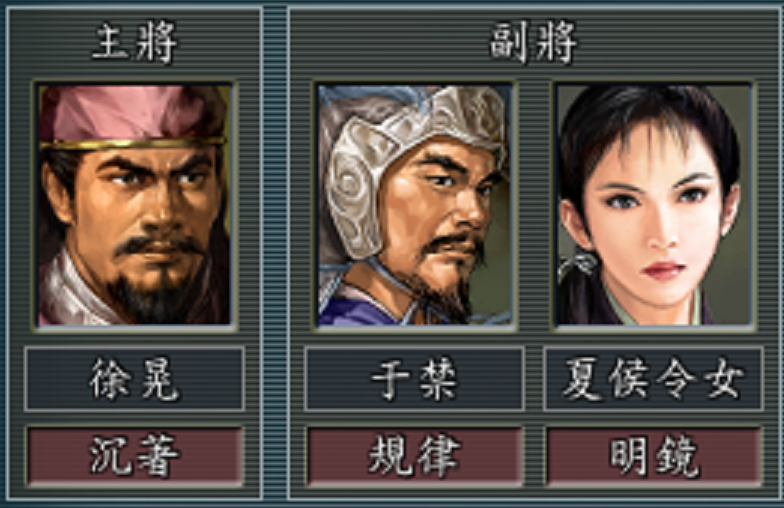Click Yu Jin's helmeted portrait
Screen dimensions: 784x508
pyautogui.click(x=414, y=205)
